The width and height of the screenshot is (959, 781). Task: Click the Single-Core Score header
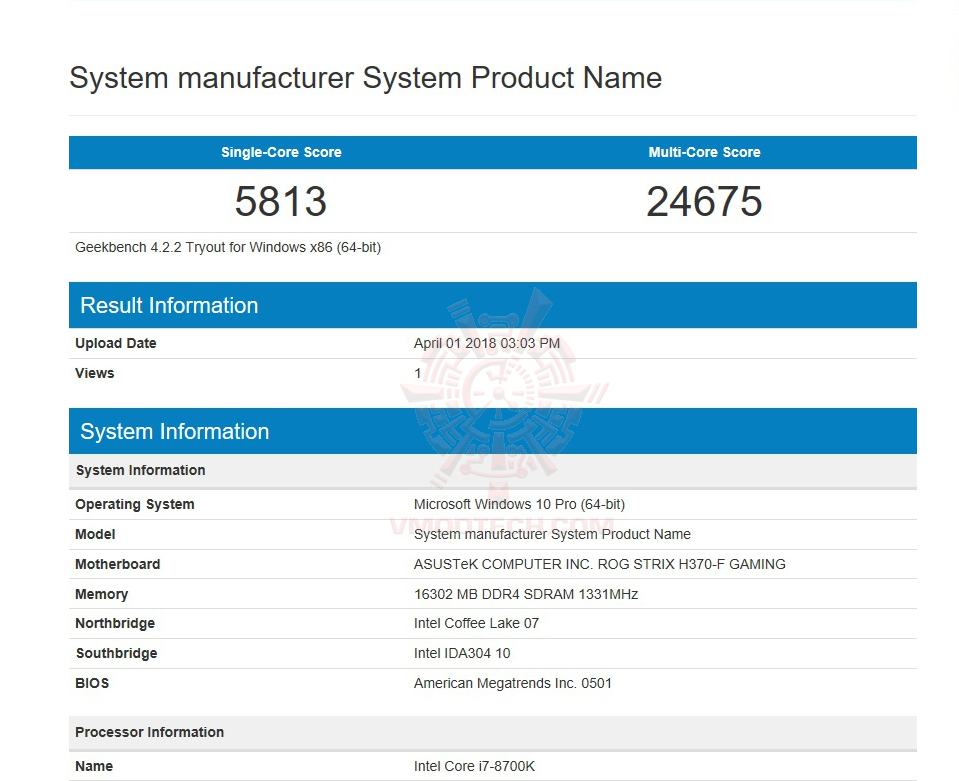click(281, 152)
